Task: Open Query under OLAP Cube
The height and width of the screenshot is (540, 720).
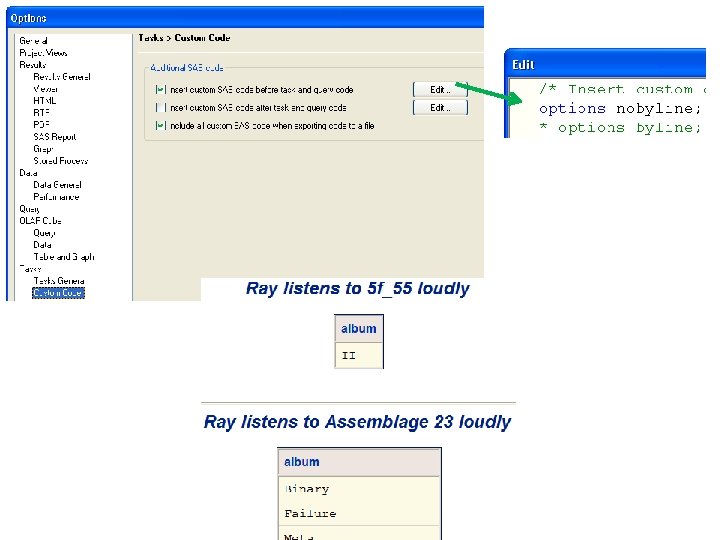Action: tap(44, 232)
